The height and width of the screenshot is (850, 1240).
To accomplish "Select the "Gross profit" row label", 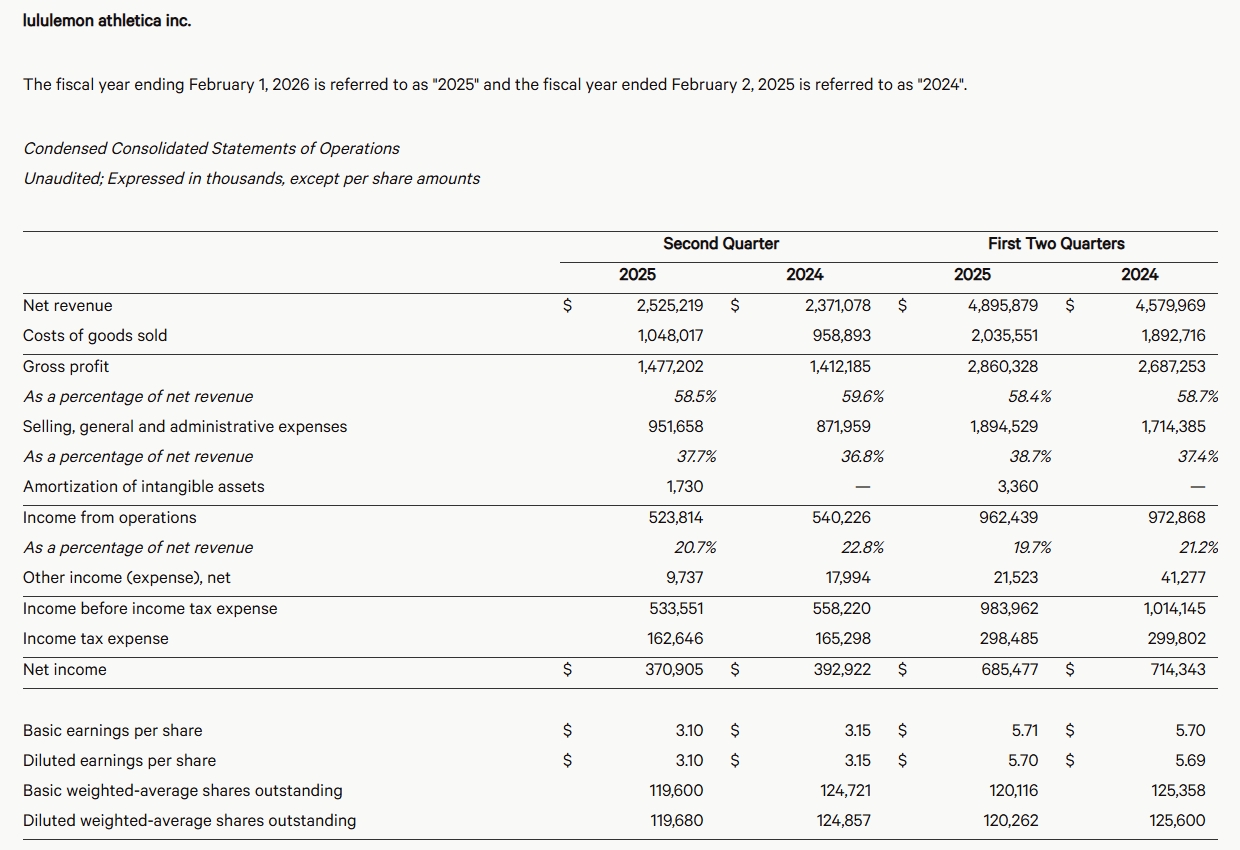I will tap(66, 367).
